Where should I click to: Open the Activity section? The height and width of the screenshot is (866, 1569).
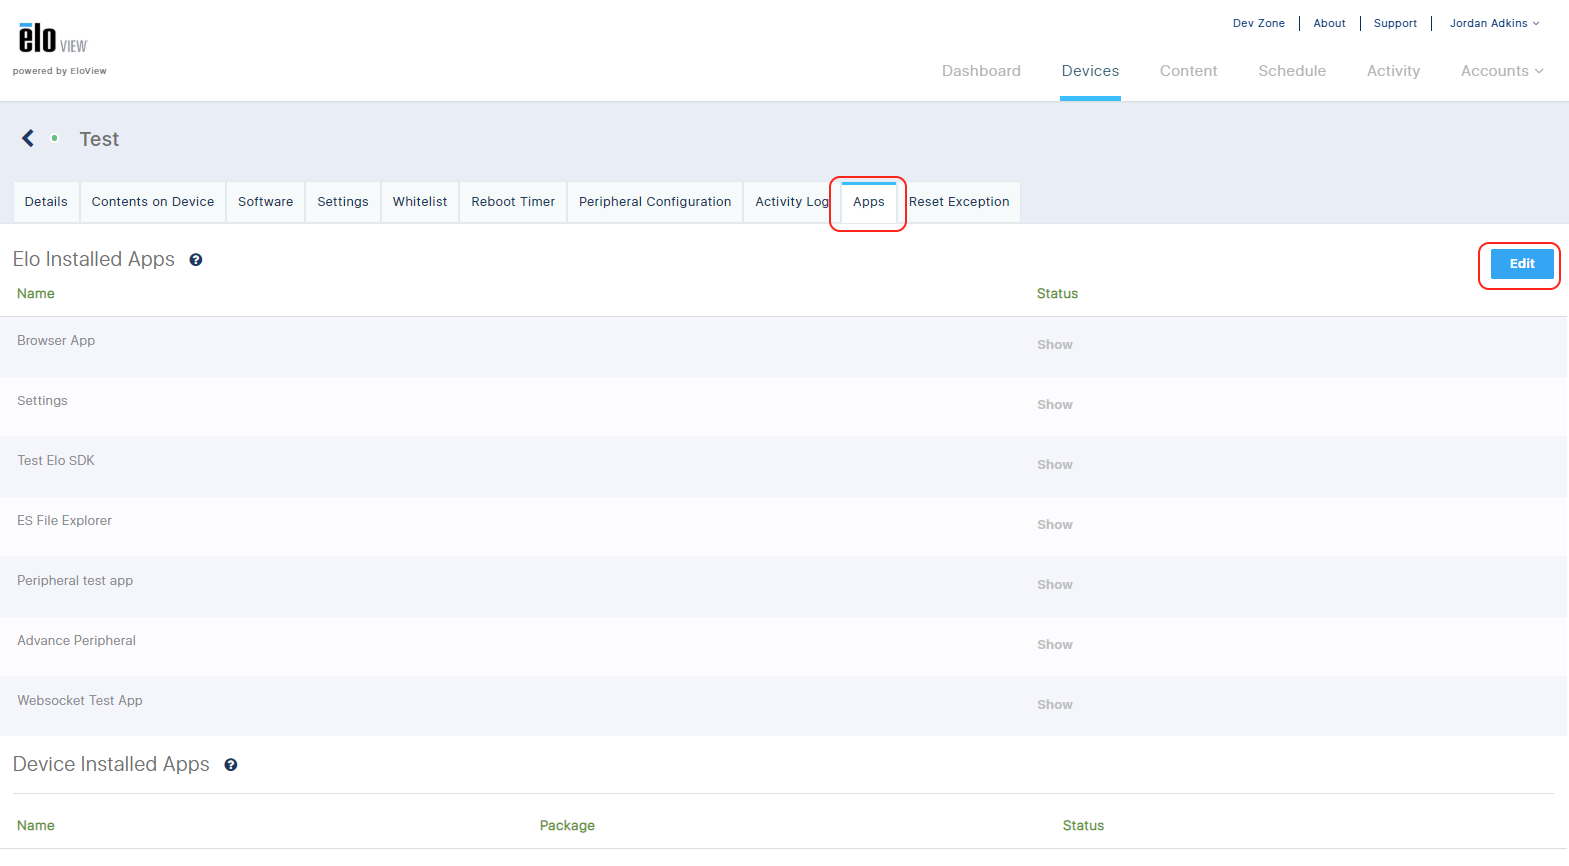pos(1393,71)
